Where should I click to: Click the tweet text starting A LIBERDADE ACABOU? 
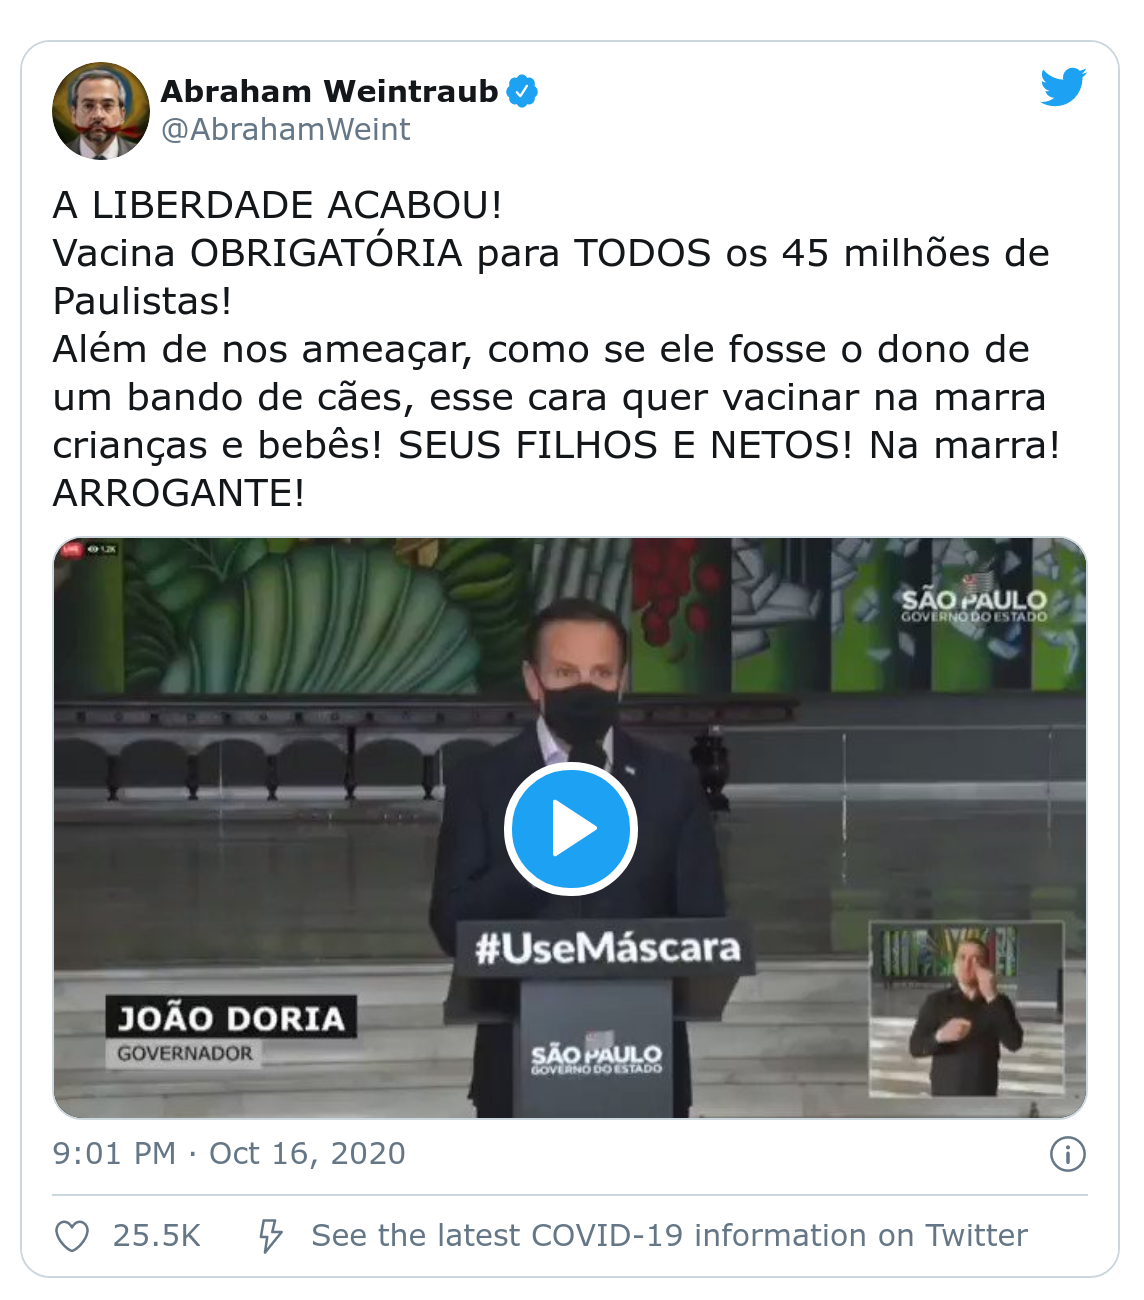[556, 349]
